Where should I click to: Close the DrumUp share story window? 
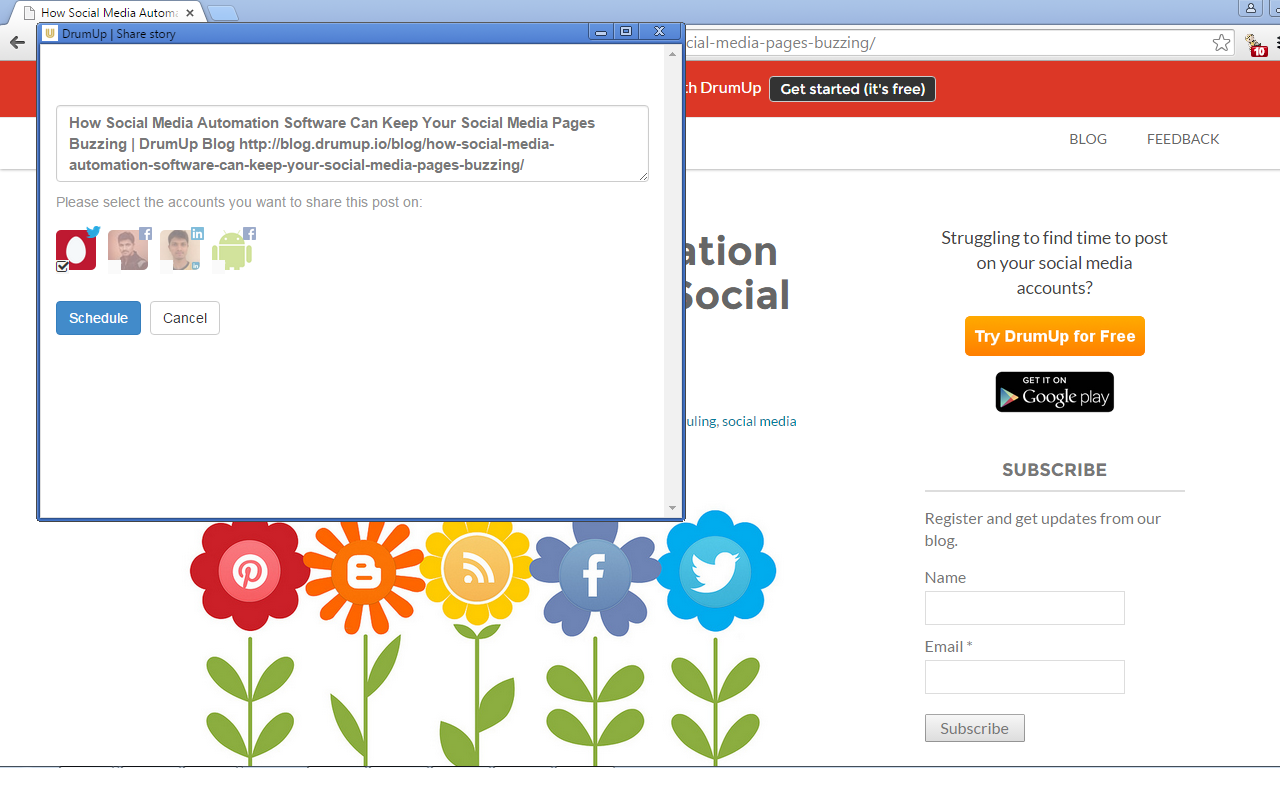659,32
